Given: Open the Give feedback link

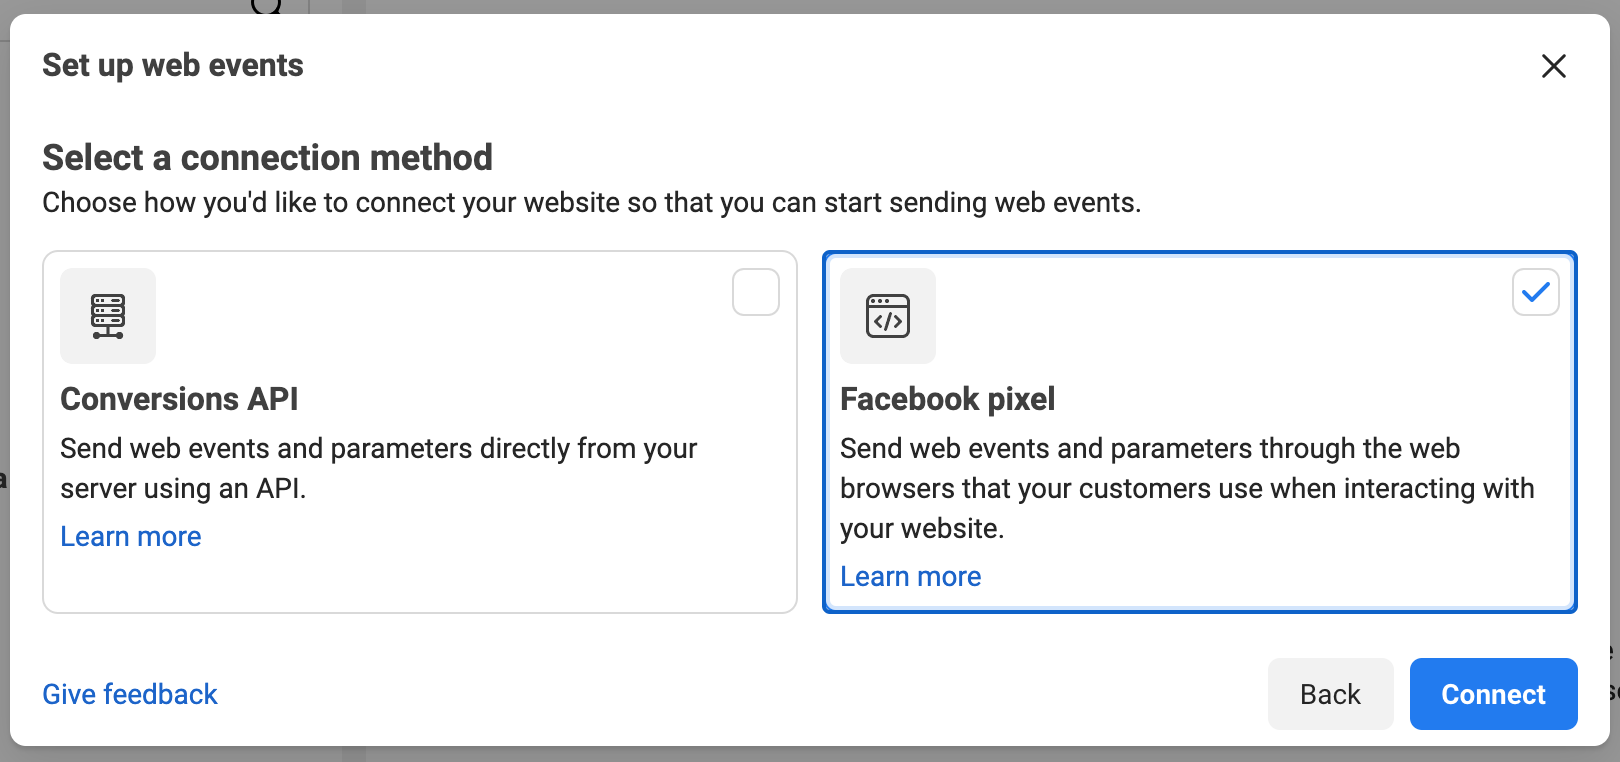Looking at the screenshot, I should (x=130, y=694).
